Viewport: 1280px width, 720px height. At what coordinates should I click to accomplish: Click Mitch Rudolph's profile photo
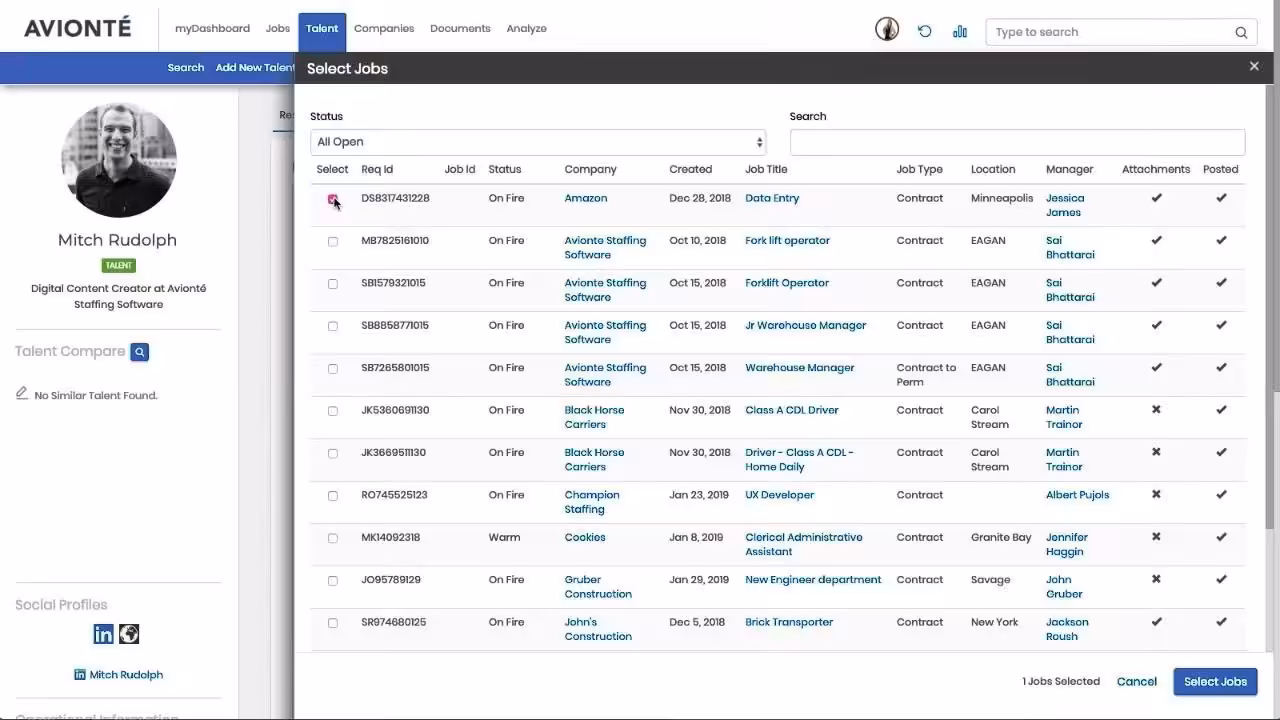pos(119,160)
